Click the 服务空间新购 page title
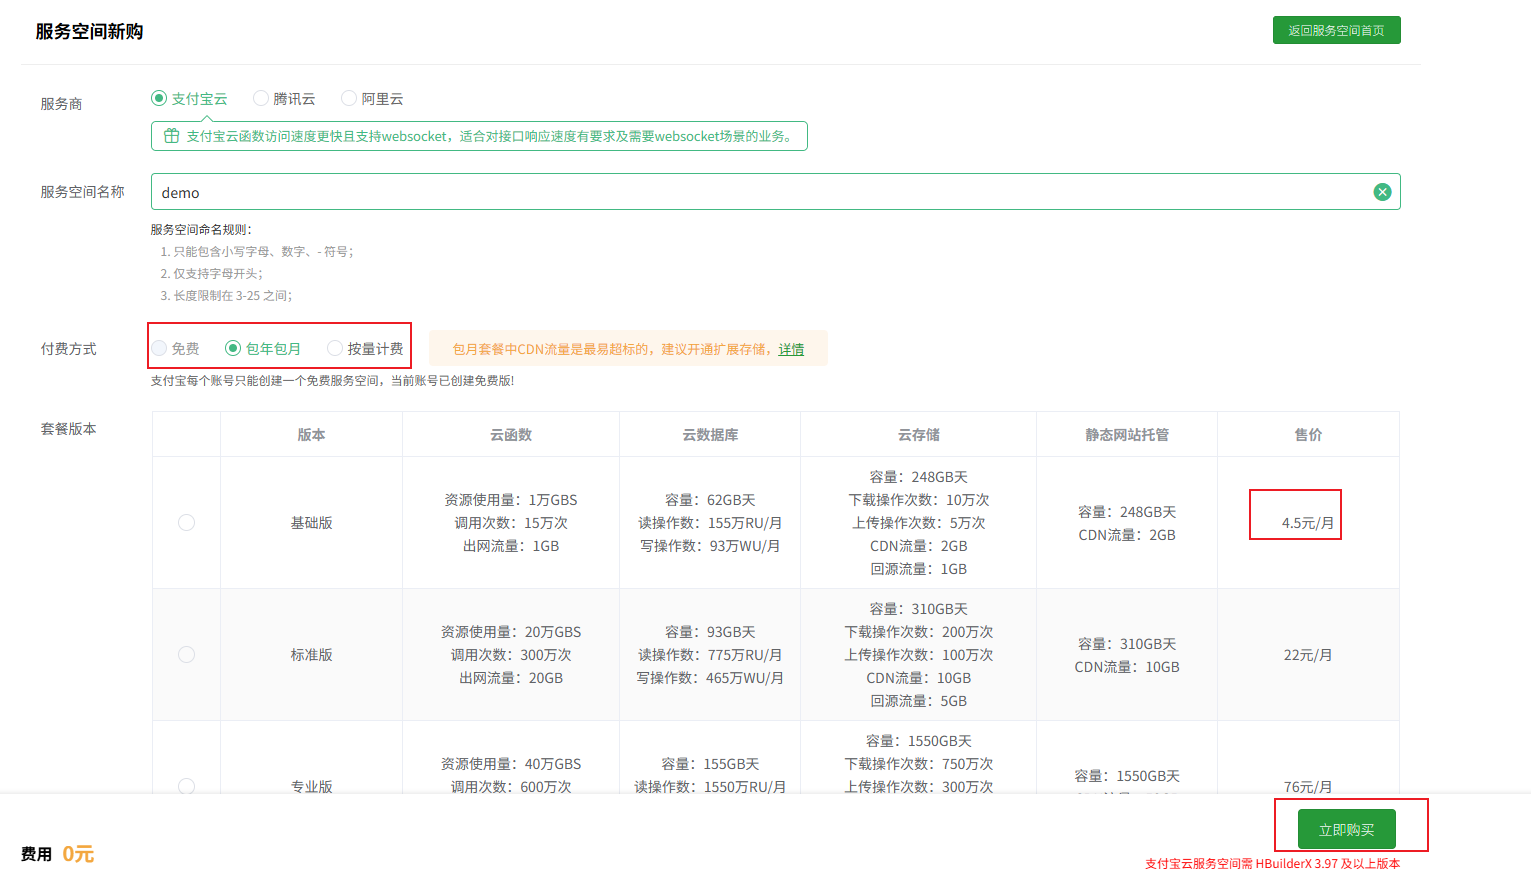 89,31
